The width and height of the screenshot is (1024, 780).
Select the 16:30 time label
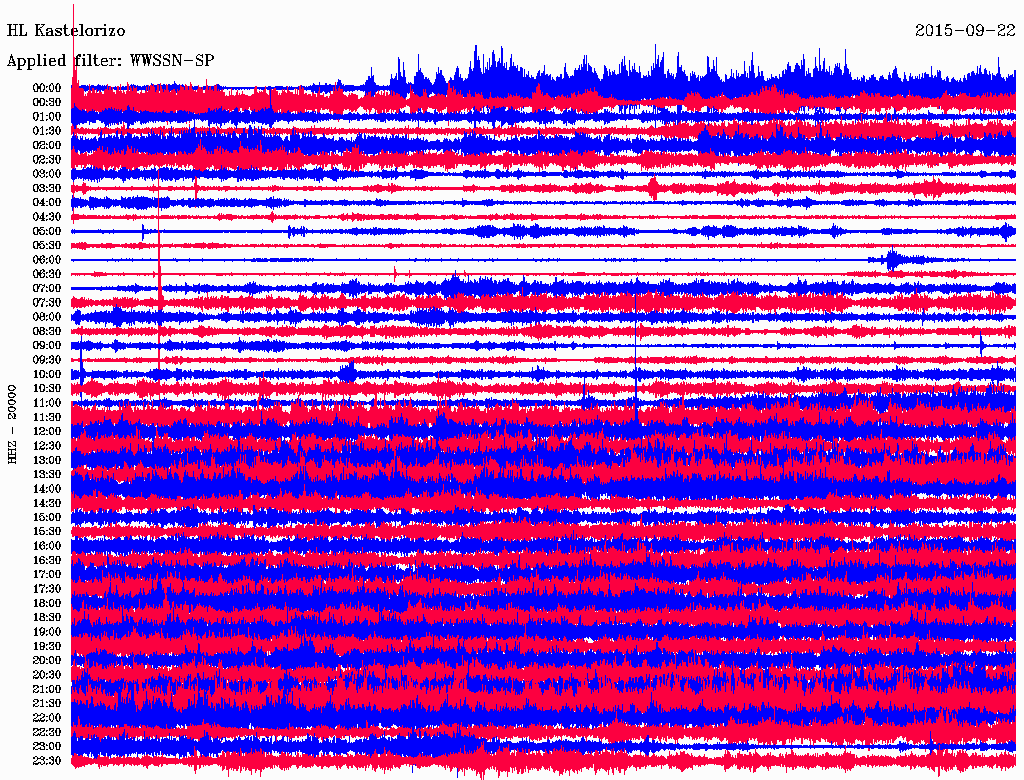point(47,561)
